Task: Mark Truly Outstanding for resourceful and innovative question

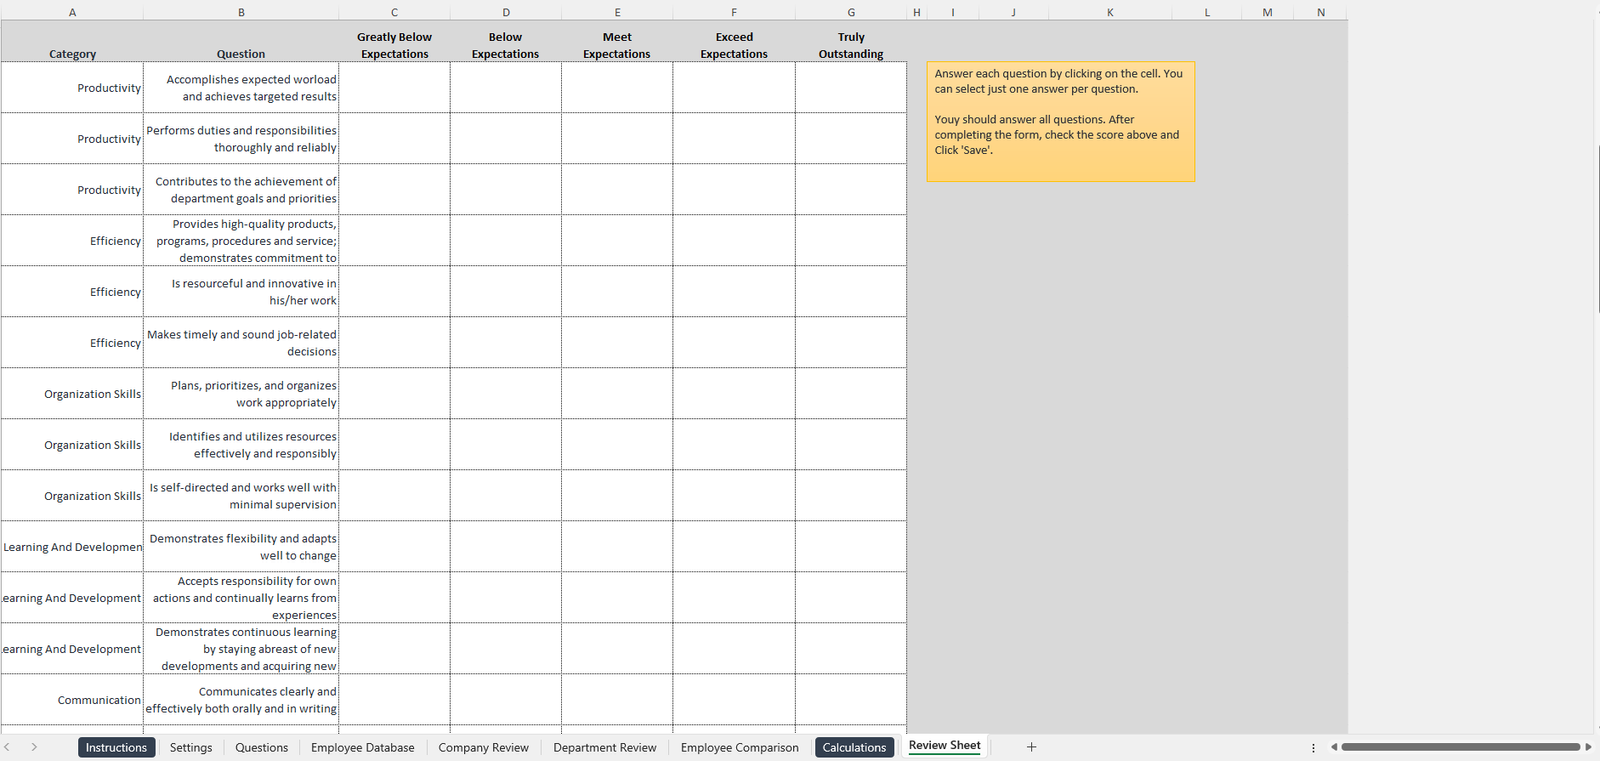Action: tap(851, 292)
